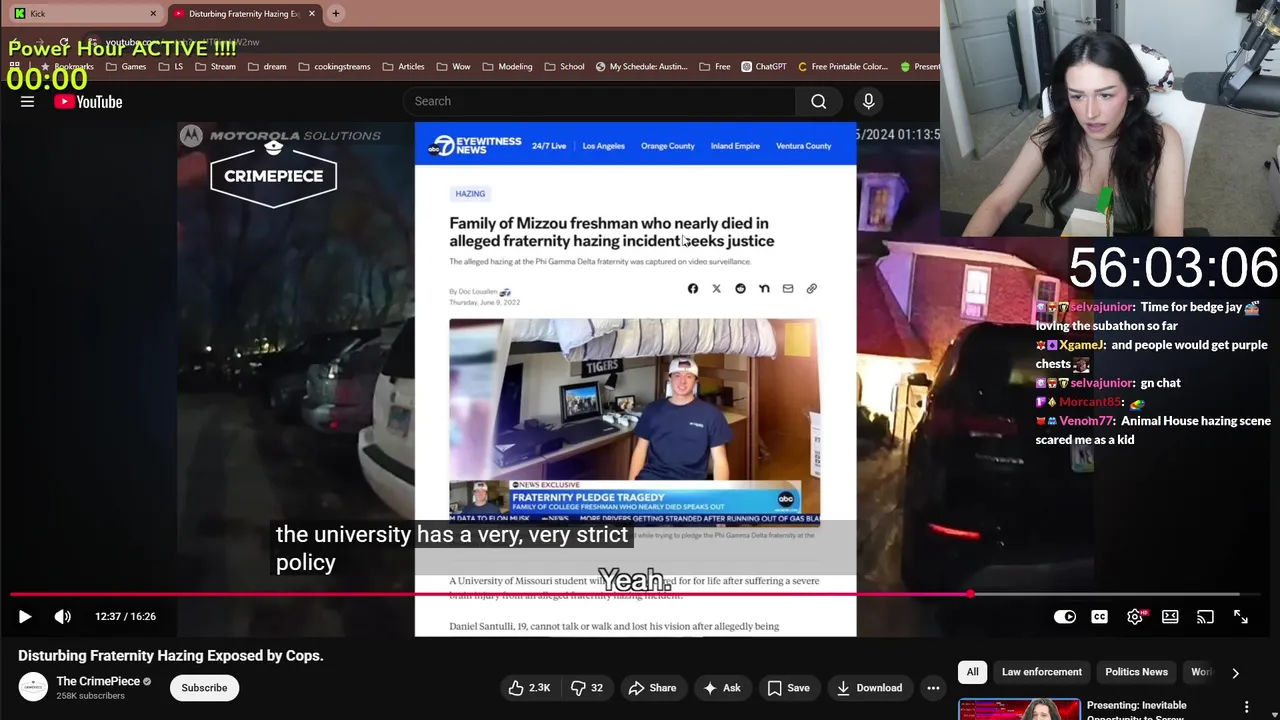Select the Law enforcement filter chip
1280x720 pixels.
point(1041,672)
